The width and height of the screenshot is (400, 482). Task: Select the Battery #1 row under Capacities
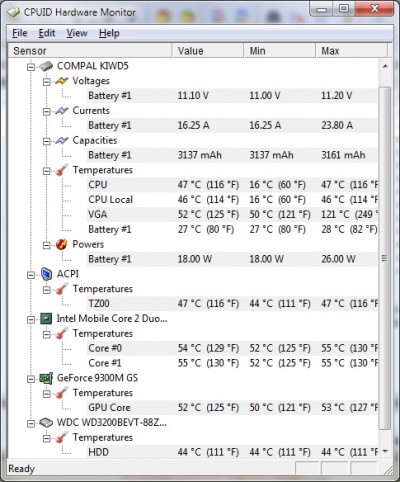tap(232, 155)
